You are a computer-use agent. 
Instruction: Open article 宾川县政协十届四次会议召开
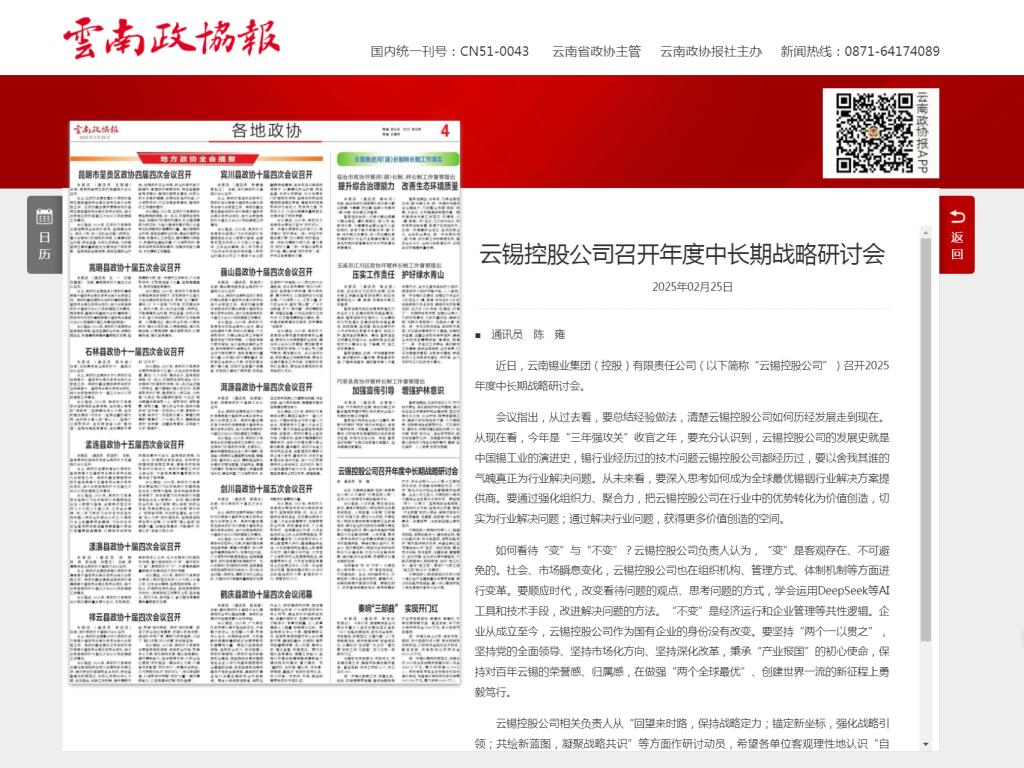click(266, 174)
